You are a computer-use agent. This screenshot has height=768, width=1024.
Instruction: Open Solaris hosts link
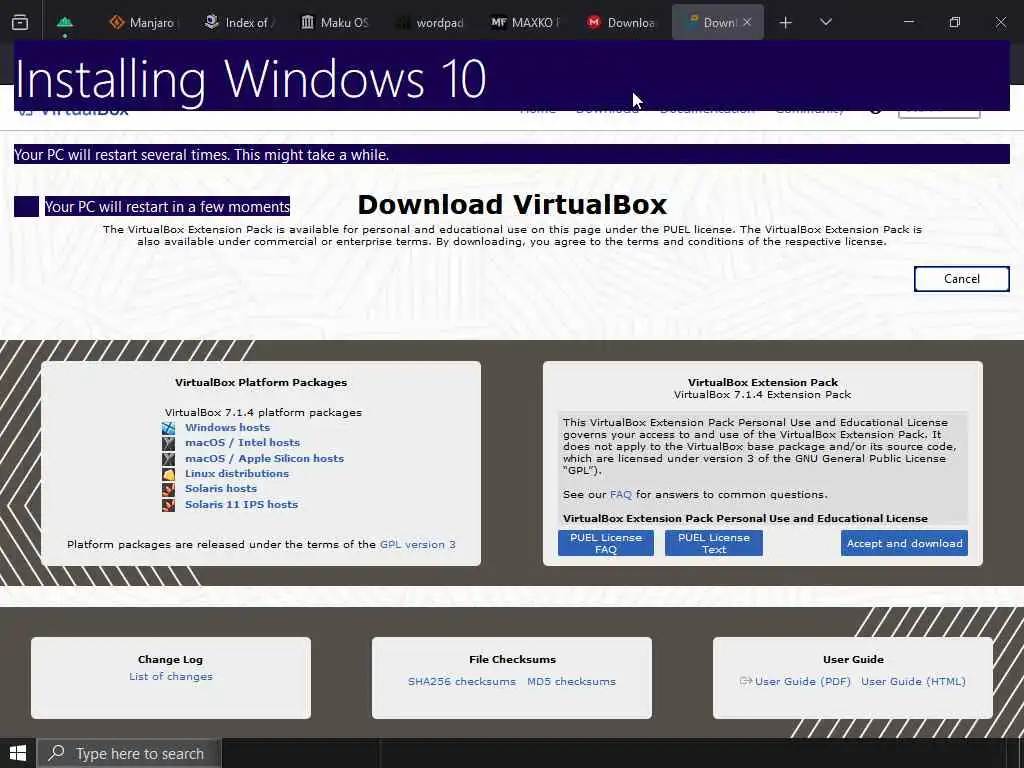[221, 488]
